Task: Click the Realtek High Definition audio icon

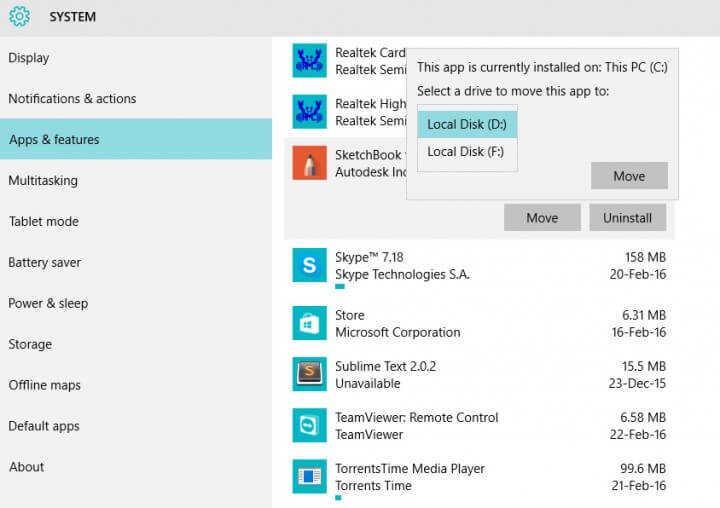Action: [309, 112]
